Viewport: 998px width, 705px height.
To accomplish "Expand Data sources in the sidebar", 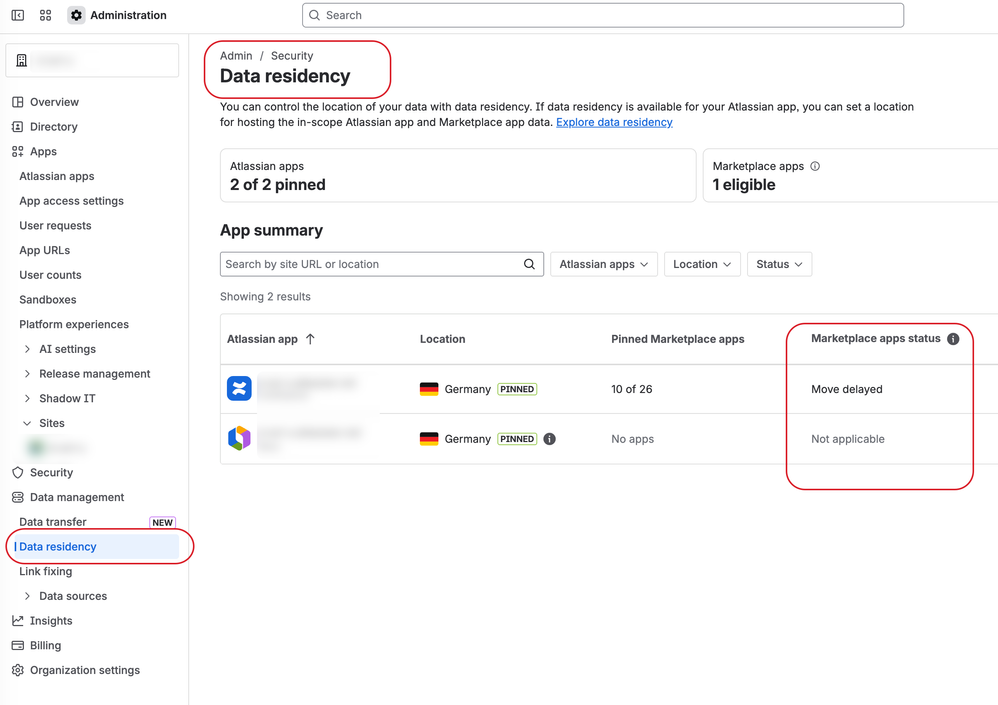I will [x=27, y=596].
